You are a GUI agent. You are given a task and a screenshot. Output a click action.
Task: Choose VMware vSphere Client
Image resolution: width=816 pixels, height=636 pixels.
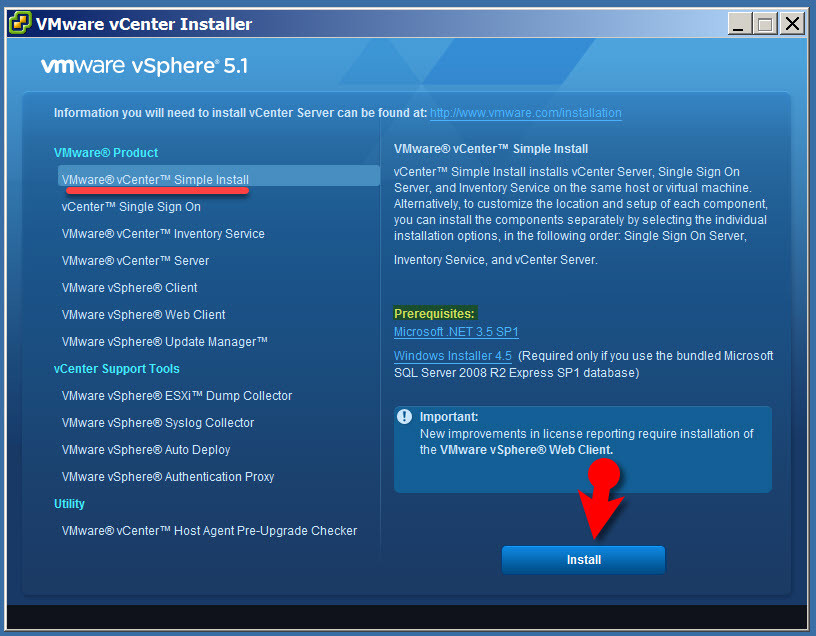[130, 288]
